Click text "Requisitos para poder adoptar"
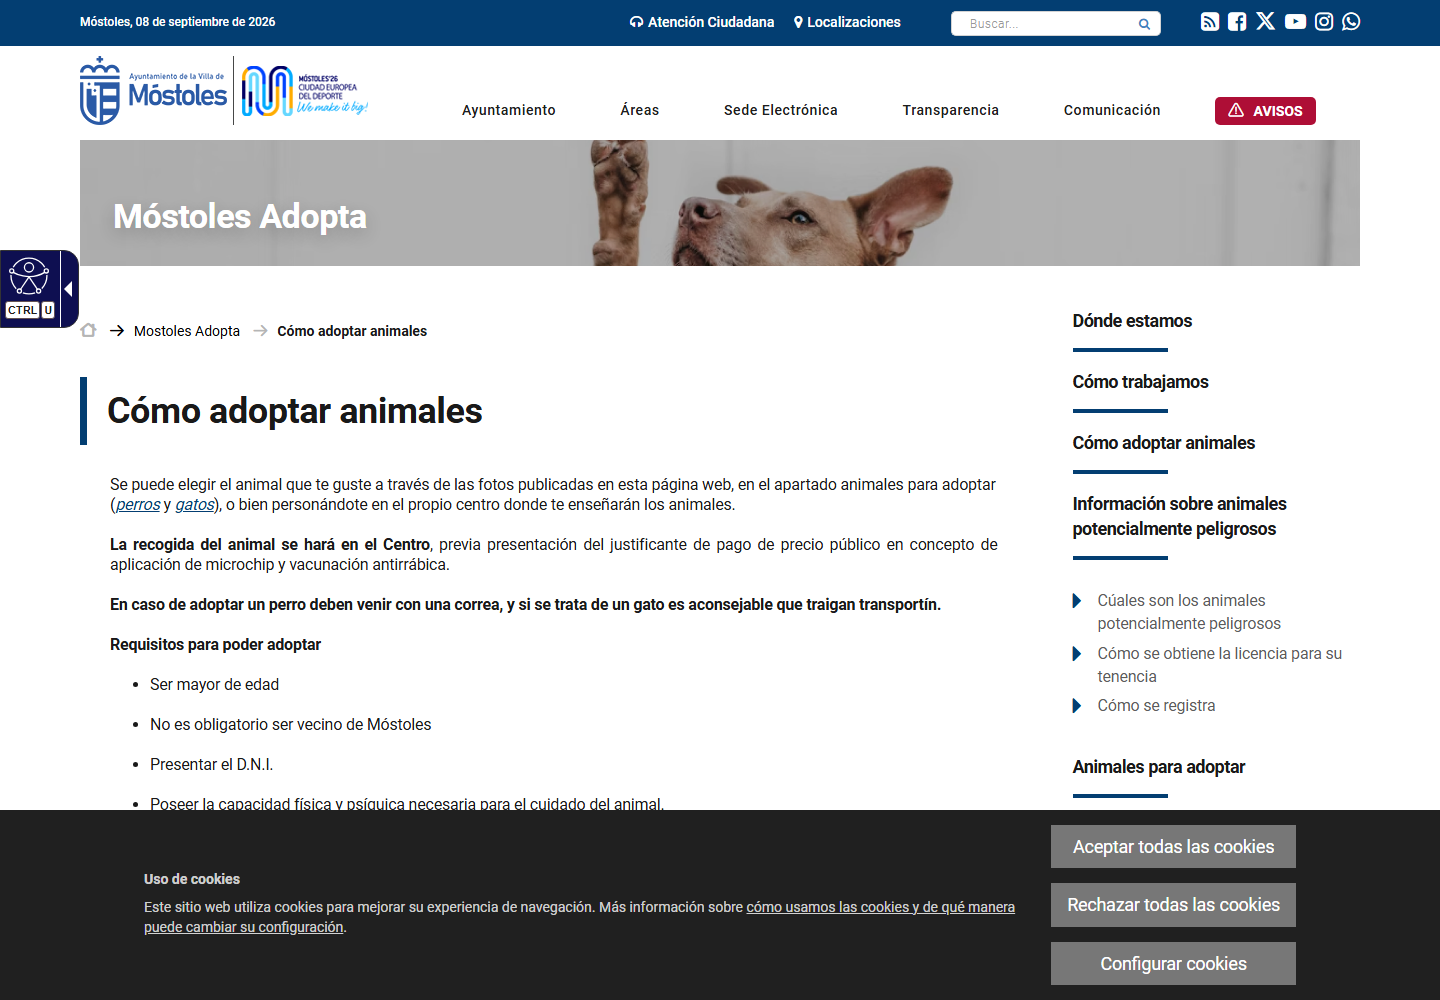Screen dimensions: 1440x1000 click(215, 645)
